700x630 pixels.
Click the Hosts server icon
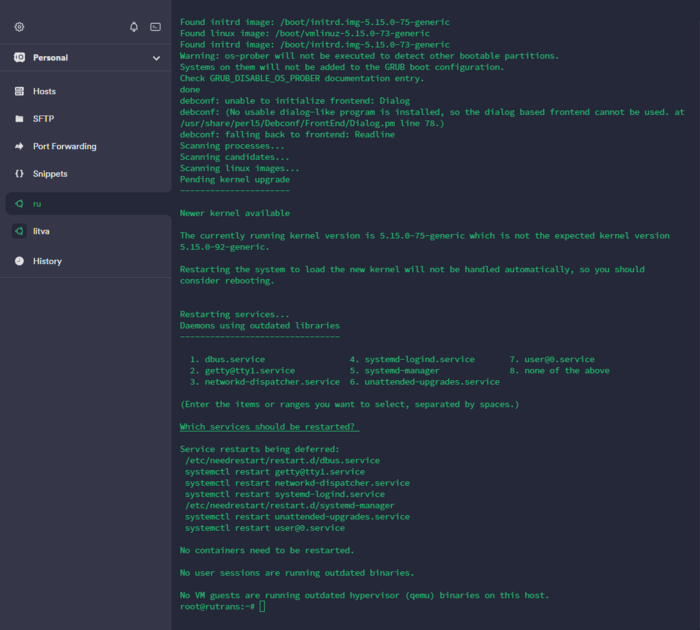coord(19,91)
